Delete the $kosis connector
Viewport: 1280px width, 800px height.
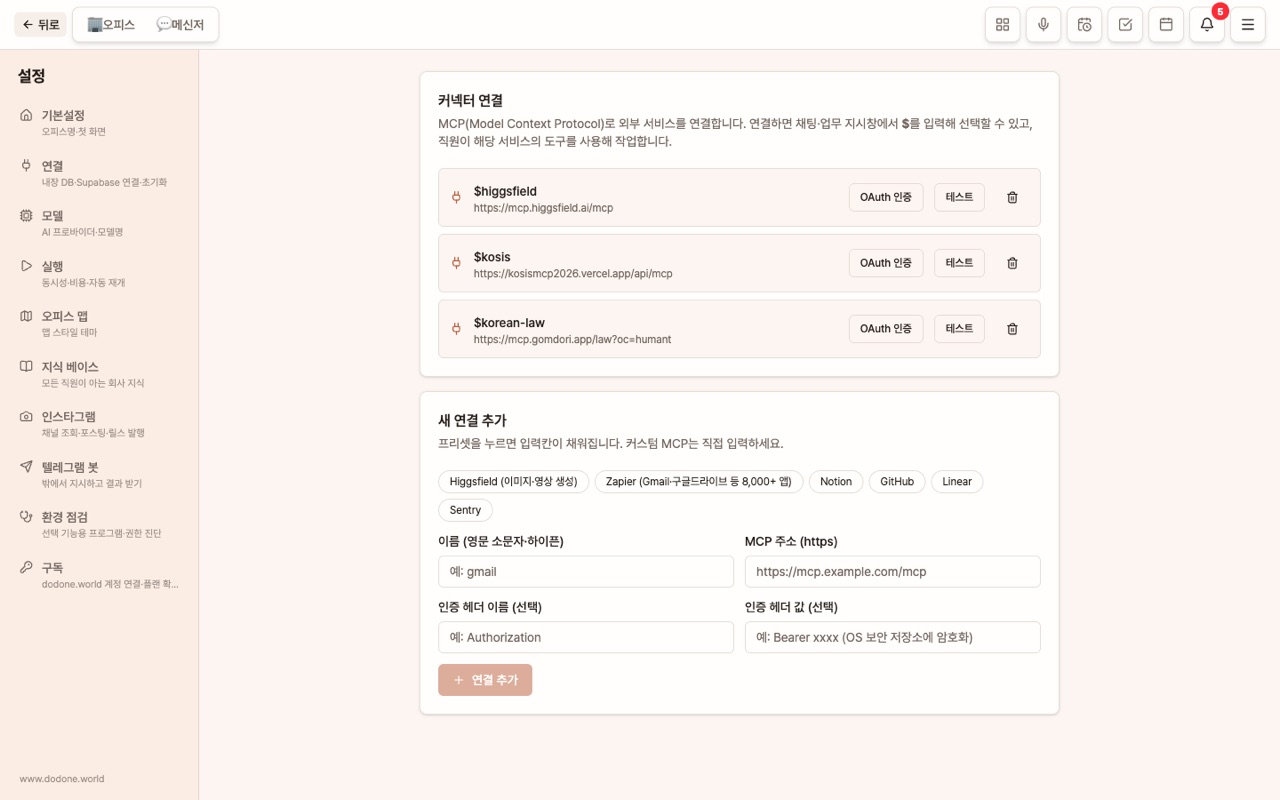pos(1012,263)
